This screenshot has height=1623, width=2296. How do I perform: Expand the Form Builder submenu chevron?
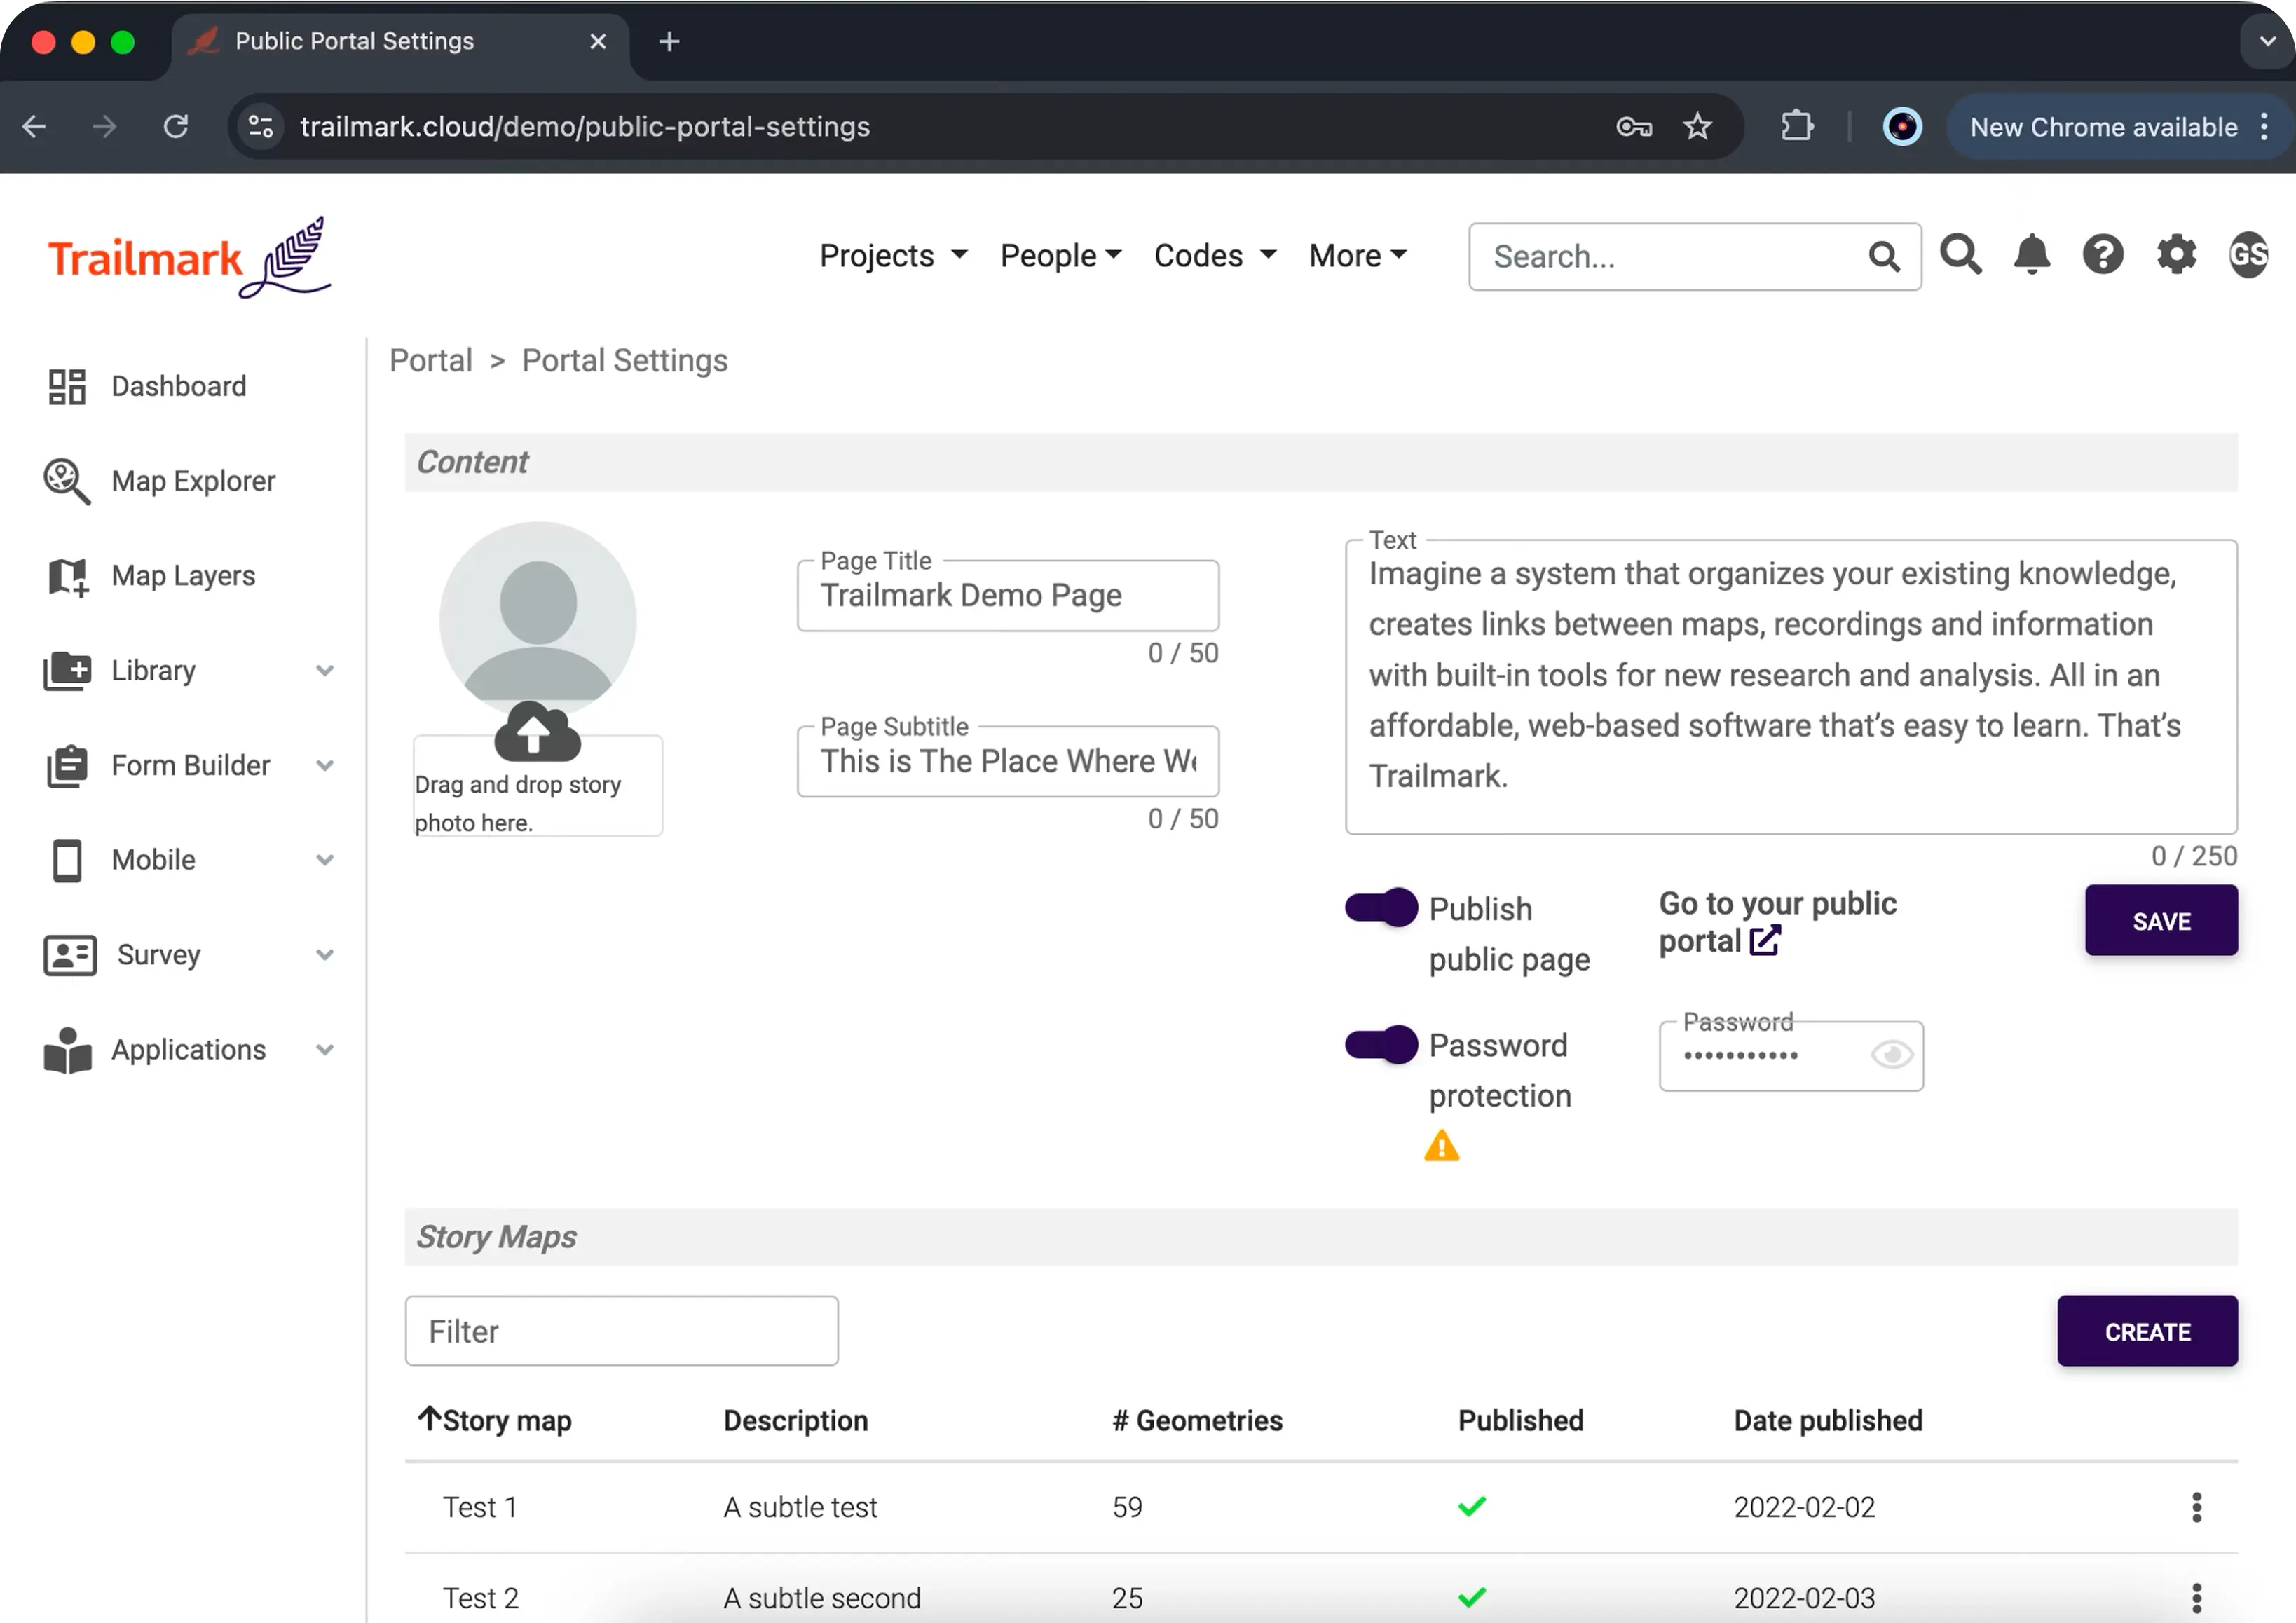point(325,766)
